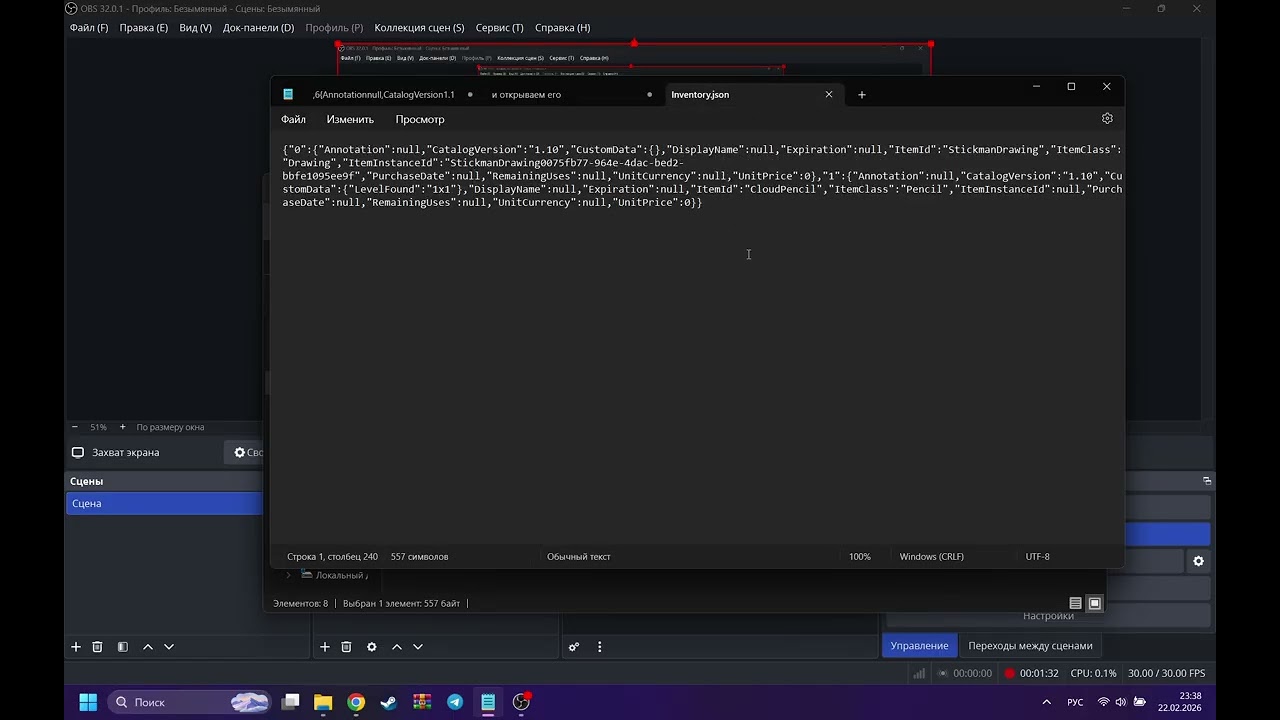Viewport: 1280px width, 720px height.
Task: Click in the Windows taskbar Поиск search box
Action: click(189, 702)
